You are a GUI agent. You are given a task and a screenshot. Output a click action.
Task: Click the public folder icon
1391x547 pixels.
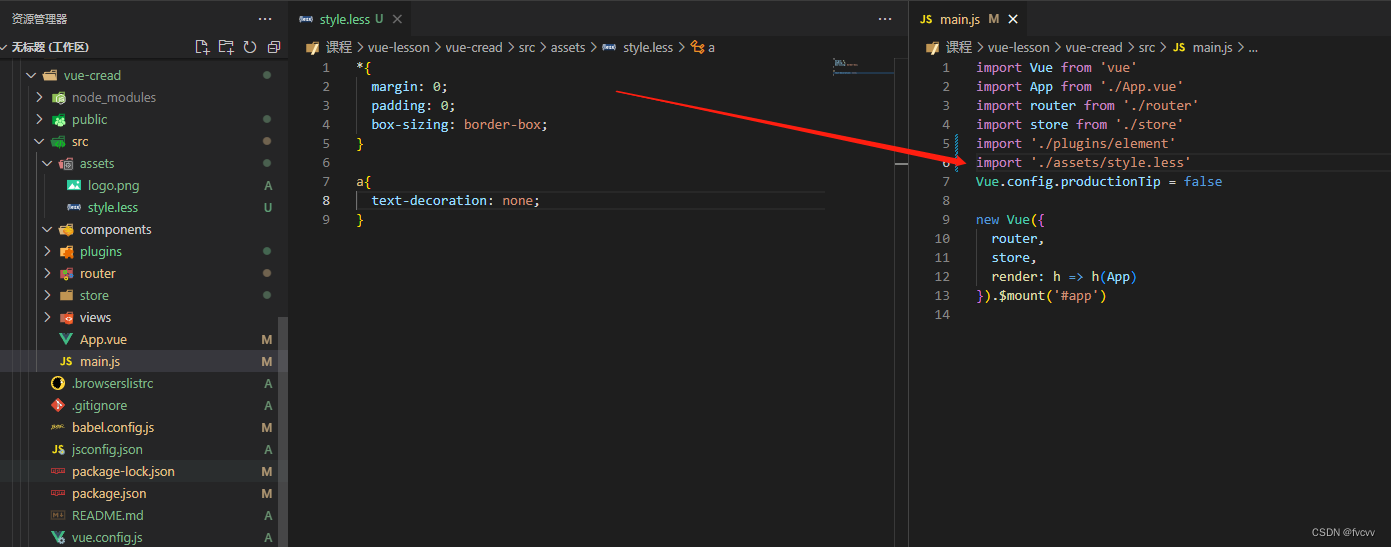59,119
